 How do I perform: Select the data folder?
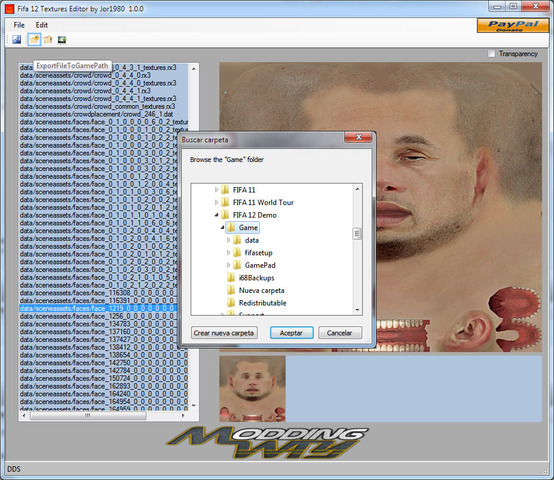(252, 240)
